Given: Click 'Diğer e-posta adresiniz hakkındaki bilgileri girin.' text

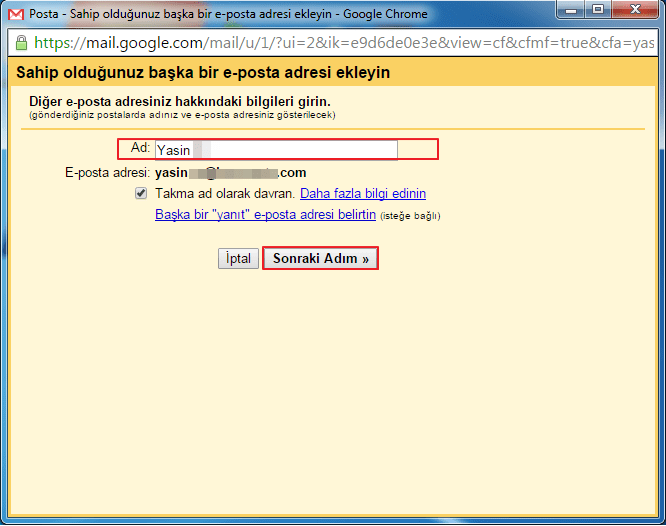Looking at the screenshot, I should click(180, 102).
